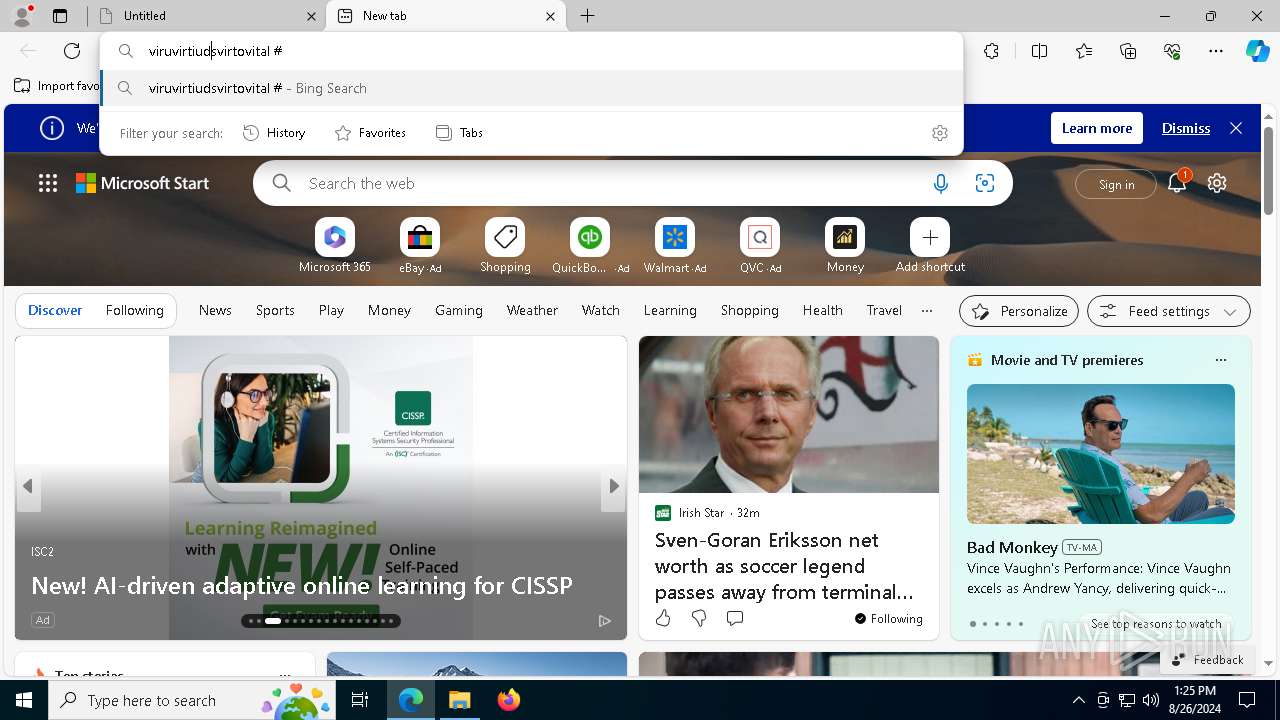Open the Walmart shortcut tile
The image size is (1280, 720).
[675, 246]
